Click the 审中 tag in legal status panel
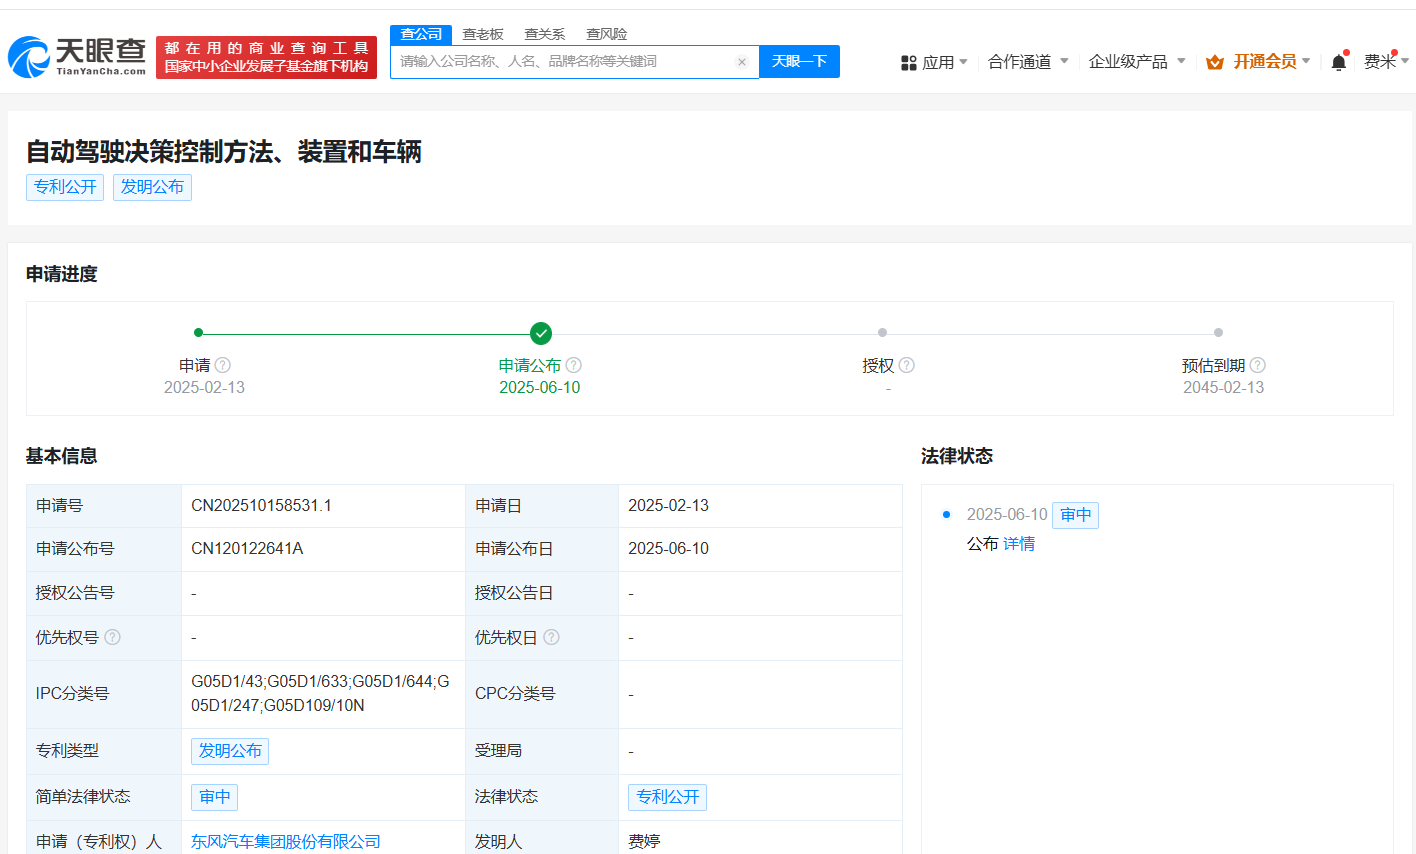Viewport: 1416px width, 854px height. pyautogui.click(x=1075, y=515)
